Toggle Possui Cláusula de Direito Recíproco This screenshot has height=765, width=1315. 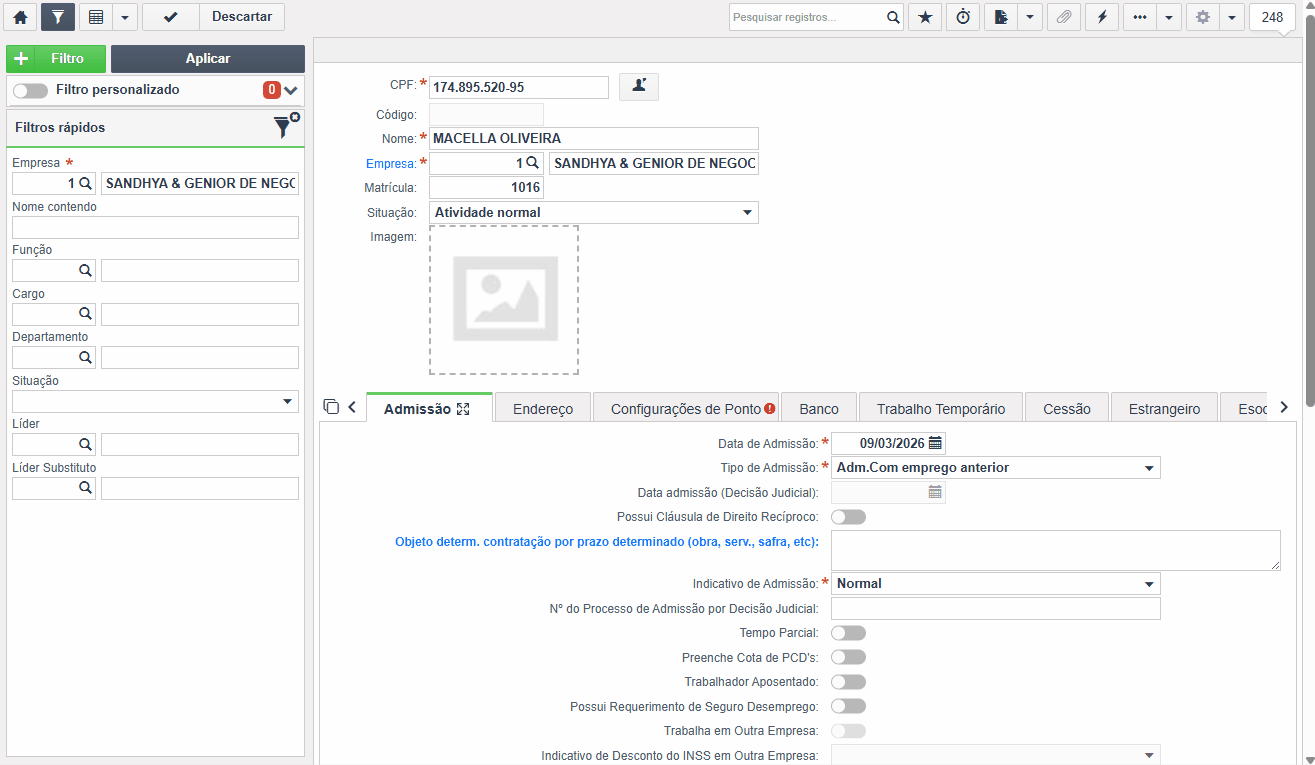(848, 517)
